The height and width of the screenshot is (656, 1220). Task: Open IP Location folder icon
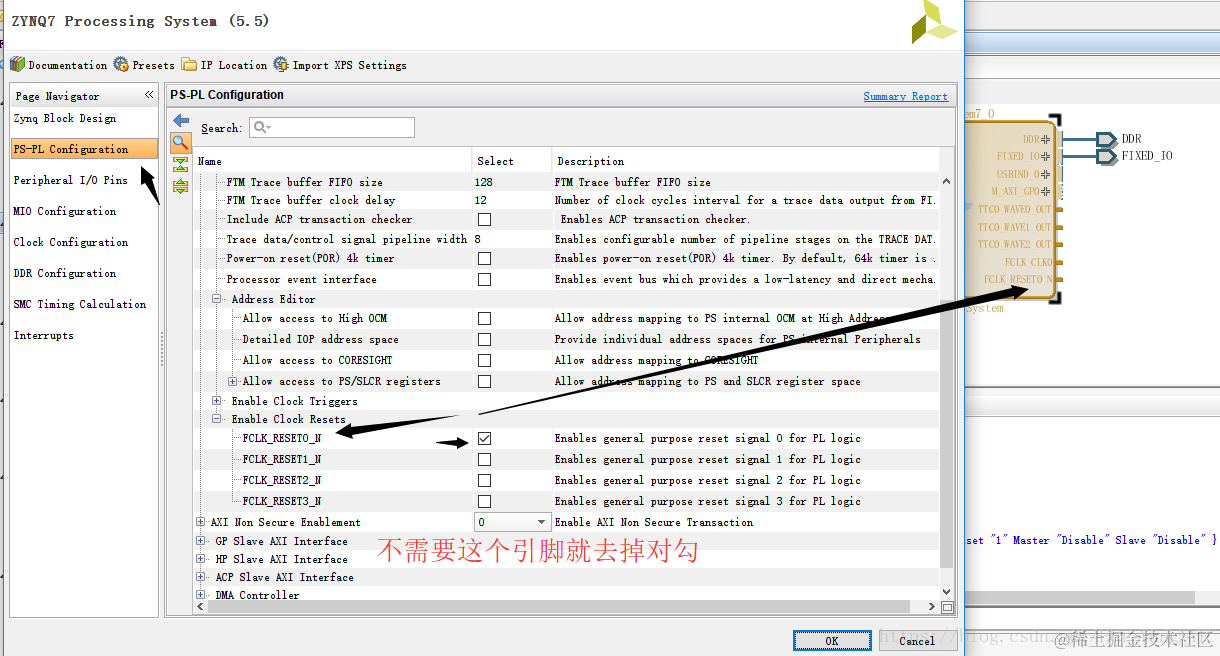(x=189, y=64)
